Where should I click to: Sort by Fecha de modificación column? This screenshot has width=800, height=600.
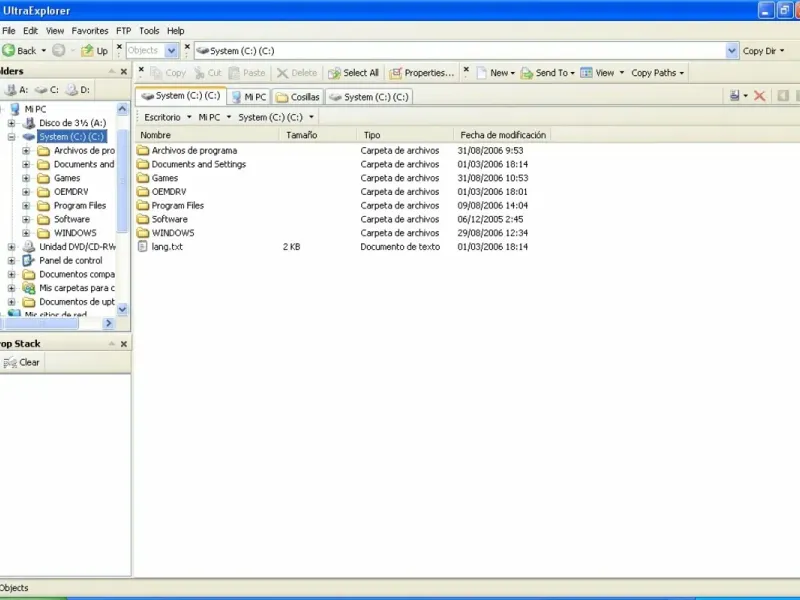[x=503, y=135]
